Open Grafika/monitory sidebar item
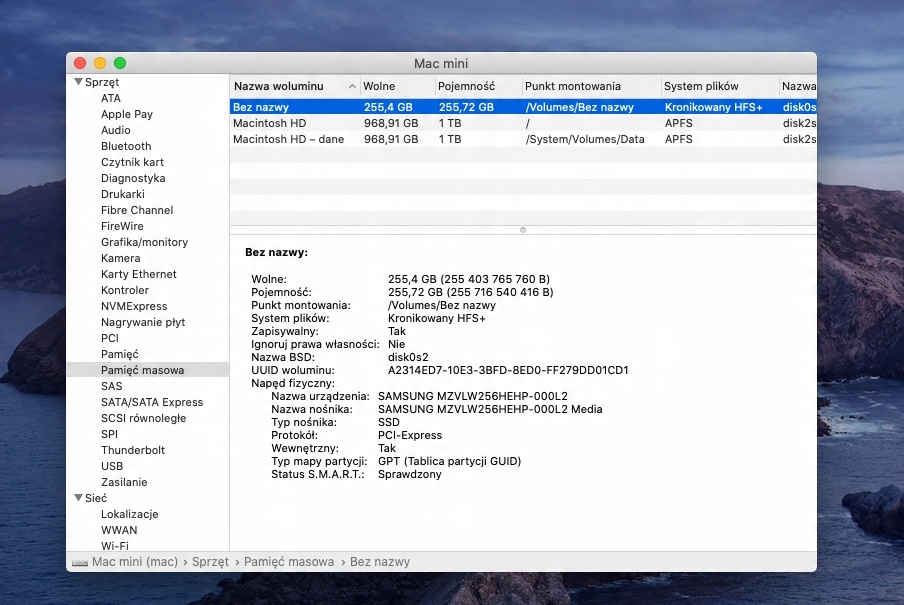This screenshot has height=605, width=904. click(144, 242)
